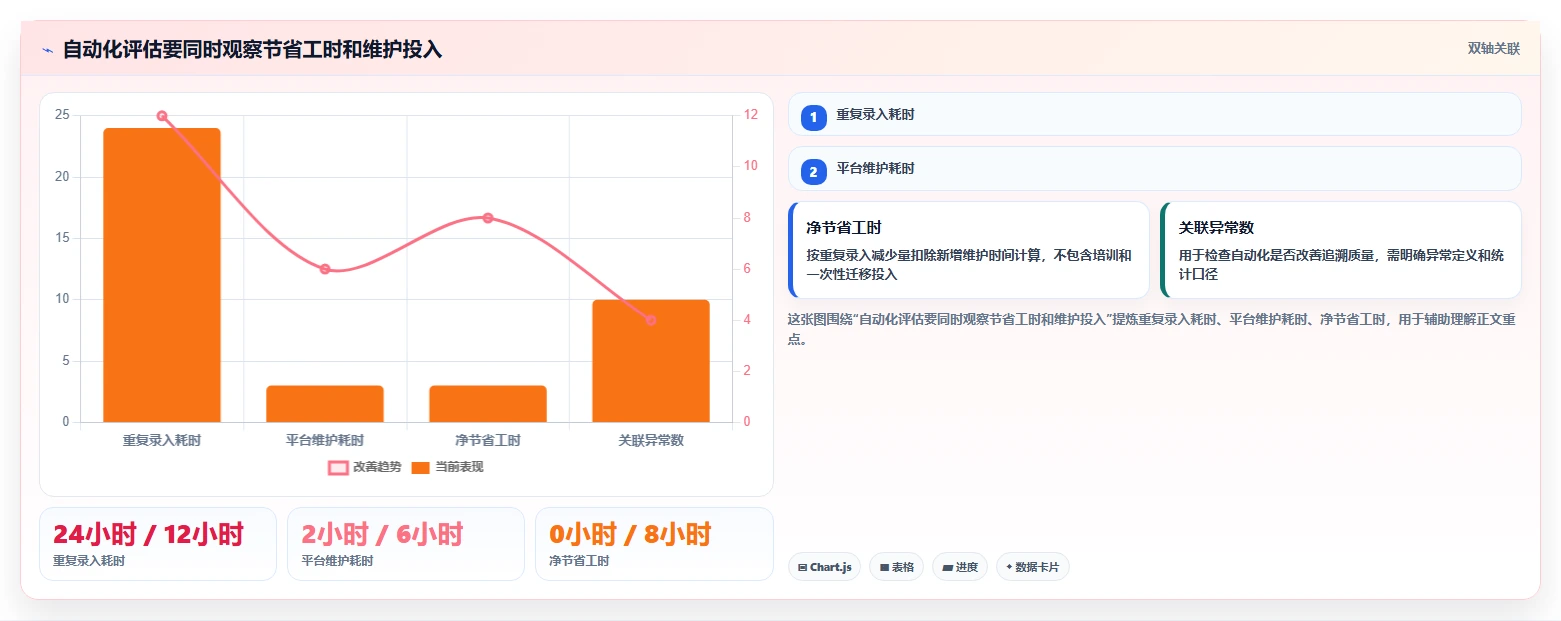This screenshot has width=1561, height=621.
Task: Click the 数据卡片 tag
Action: tap(1032, 567)
